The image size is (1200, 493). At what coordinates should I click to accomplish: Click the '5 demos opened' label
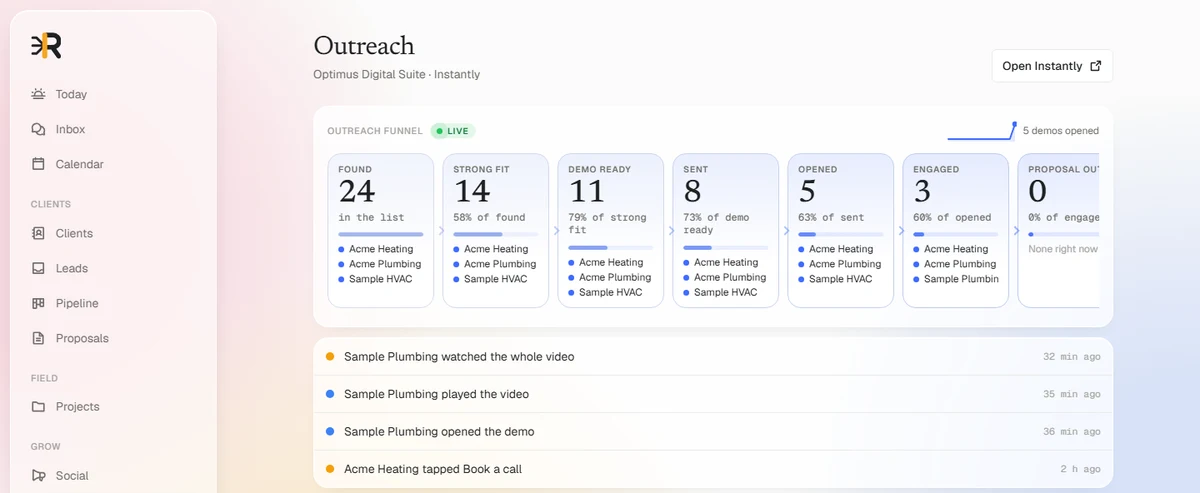pyautogui.click(x=1061, y=131)
